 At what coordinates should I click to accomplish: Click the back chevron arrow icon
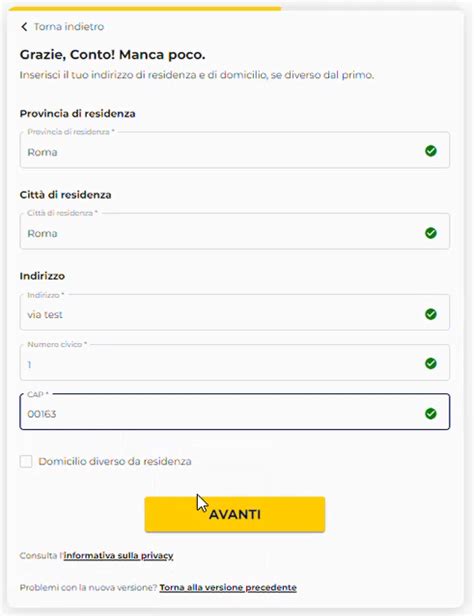[24, 27]
